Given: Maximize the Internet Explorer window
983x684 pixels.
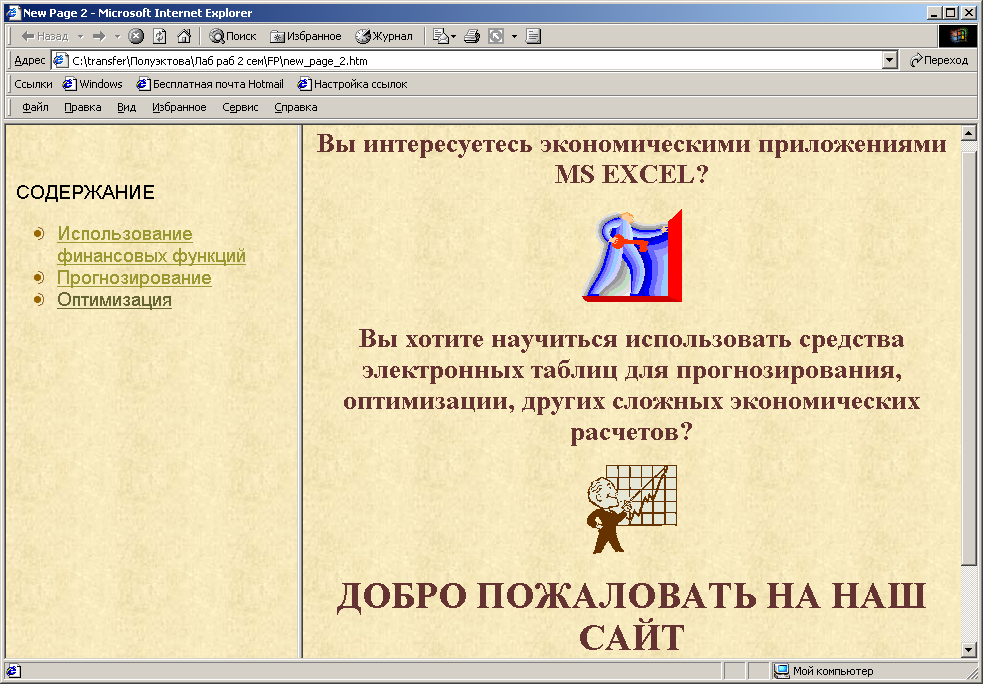Looking at the screenshot, I should (x=951, y=13).
